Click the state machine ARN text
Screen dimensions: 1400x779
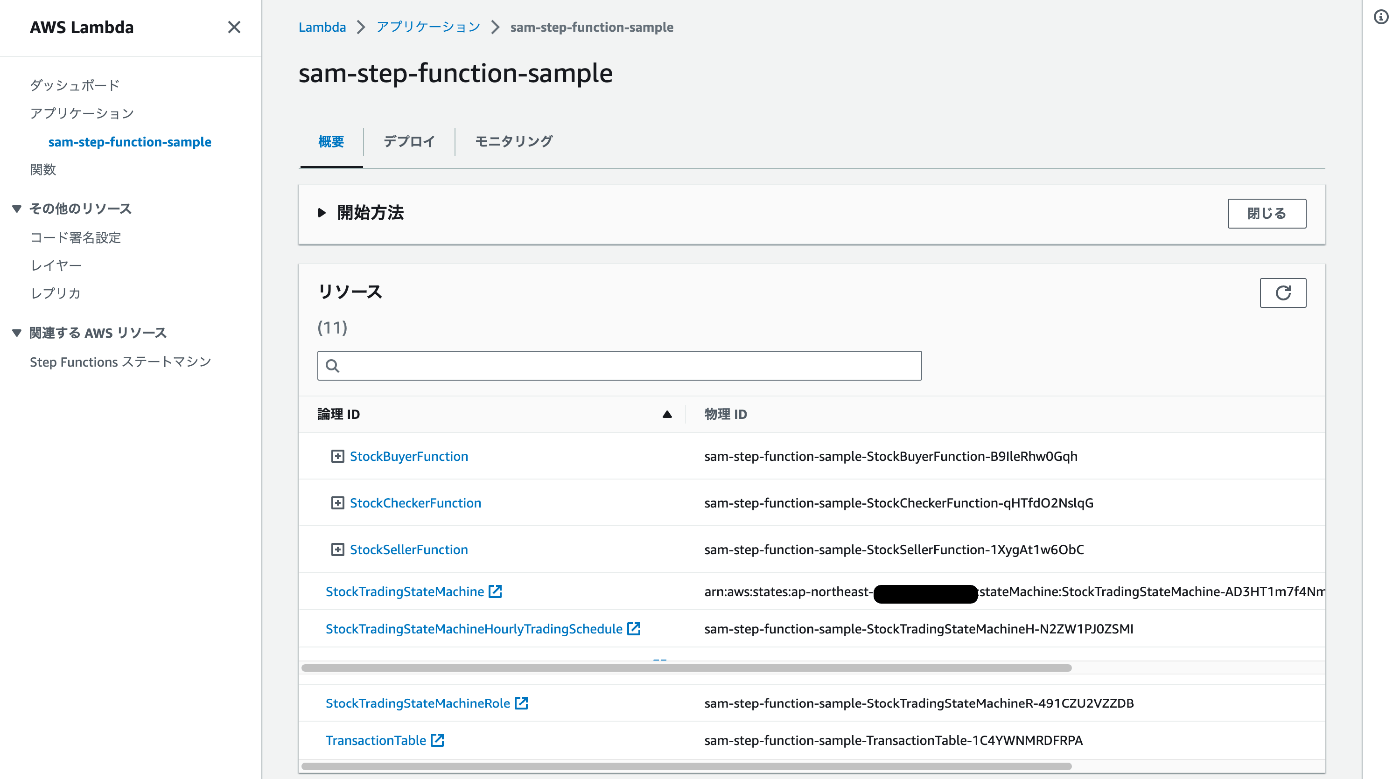click(1014, 592)
